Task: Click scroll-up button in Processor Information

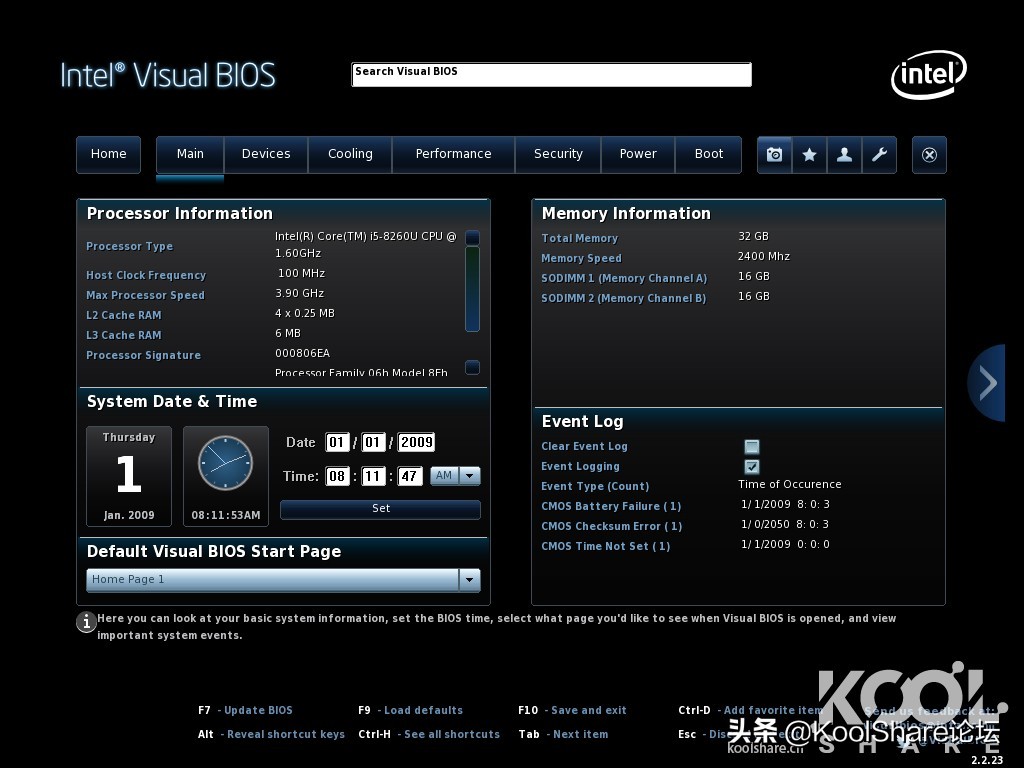Action: click(472, 238)
